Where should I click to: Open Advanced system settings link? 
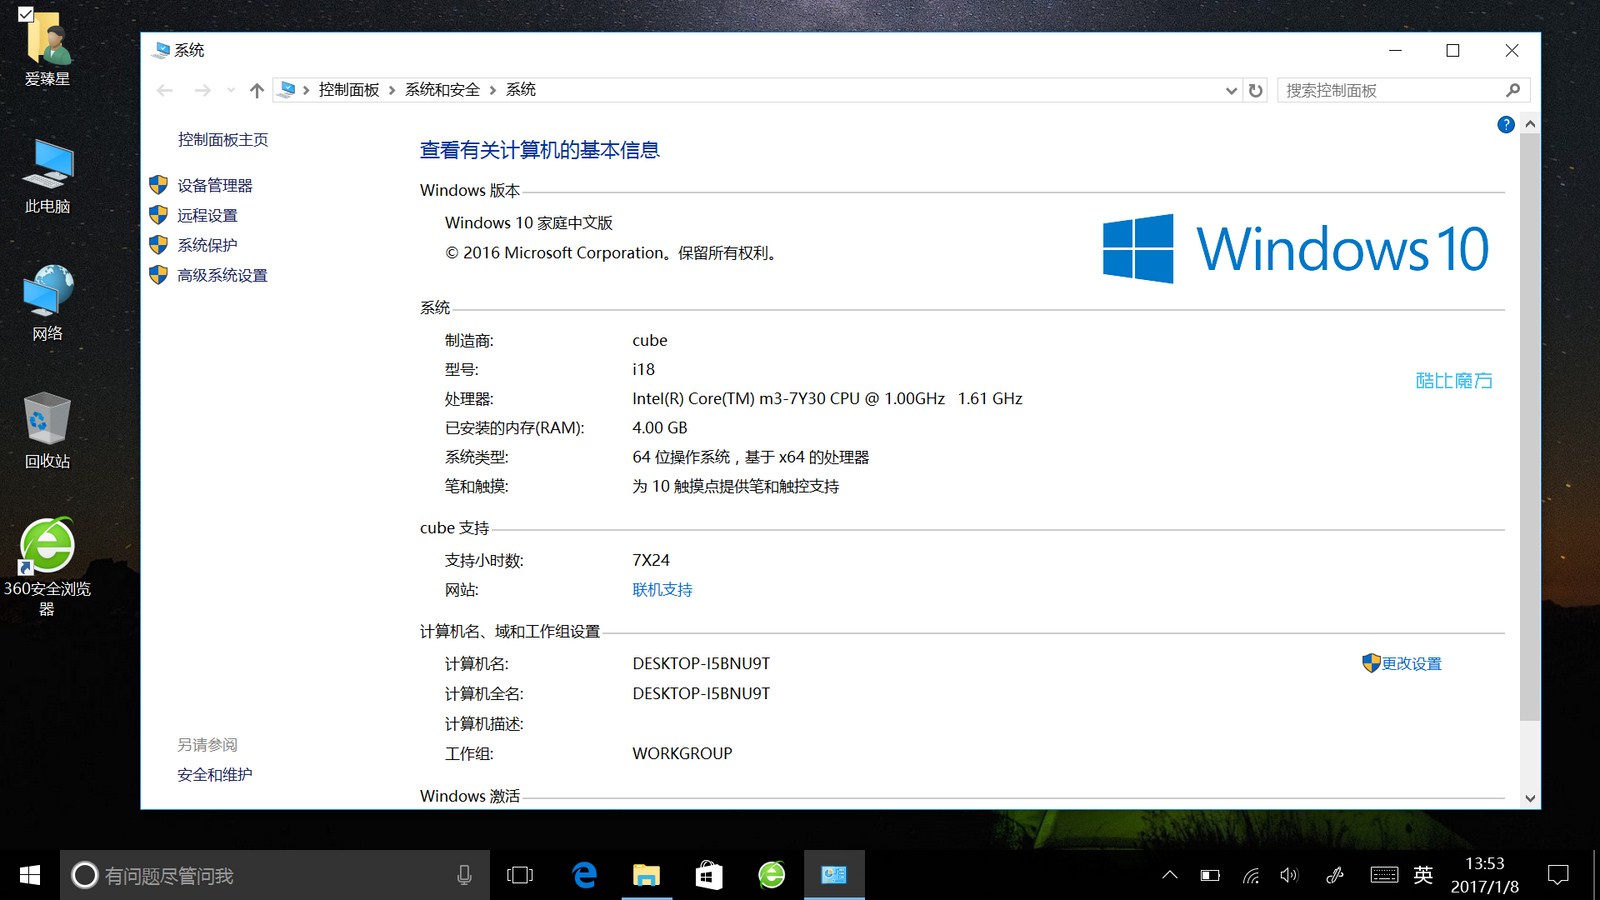[x=222, y=275]
